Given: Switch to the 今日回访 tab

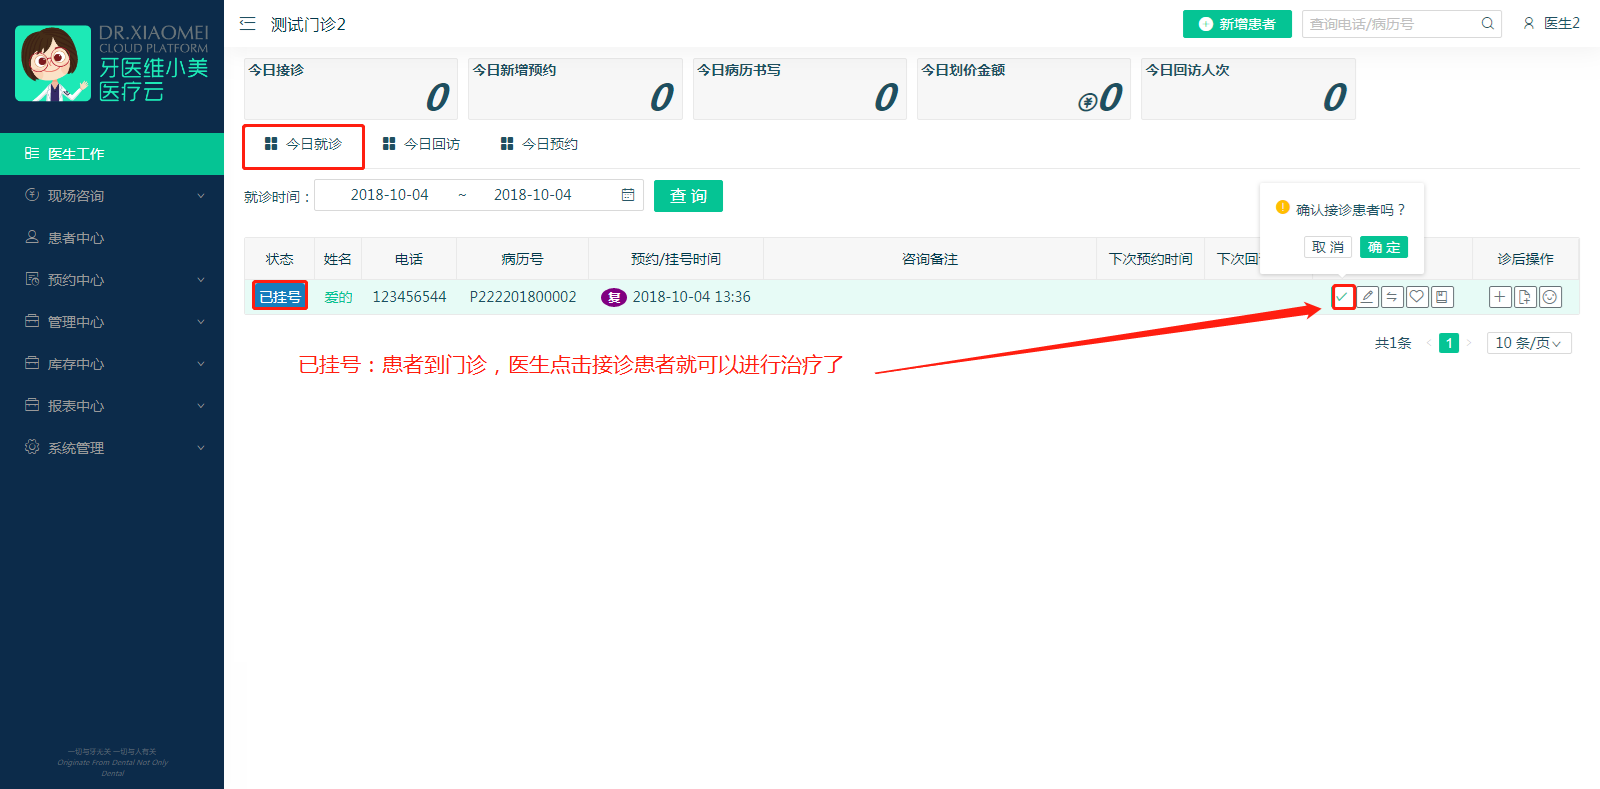Looking at the screenshot, I should pyautogui.click(x=422, y=144).
